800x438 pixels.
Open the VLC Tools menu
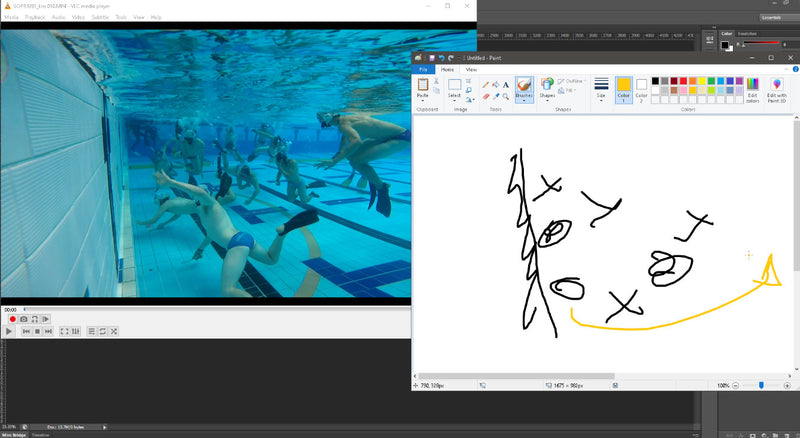[121, 17]
